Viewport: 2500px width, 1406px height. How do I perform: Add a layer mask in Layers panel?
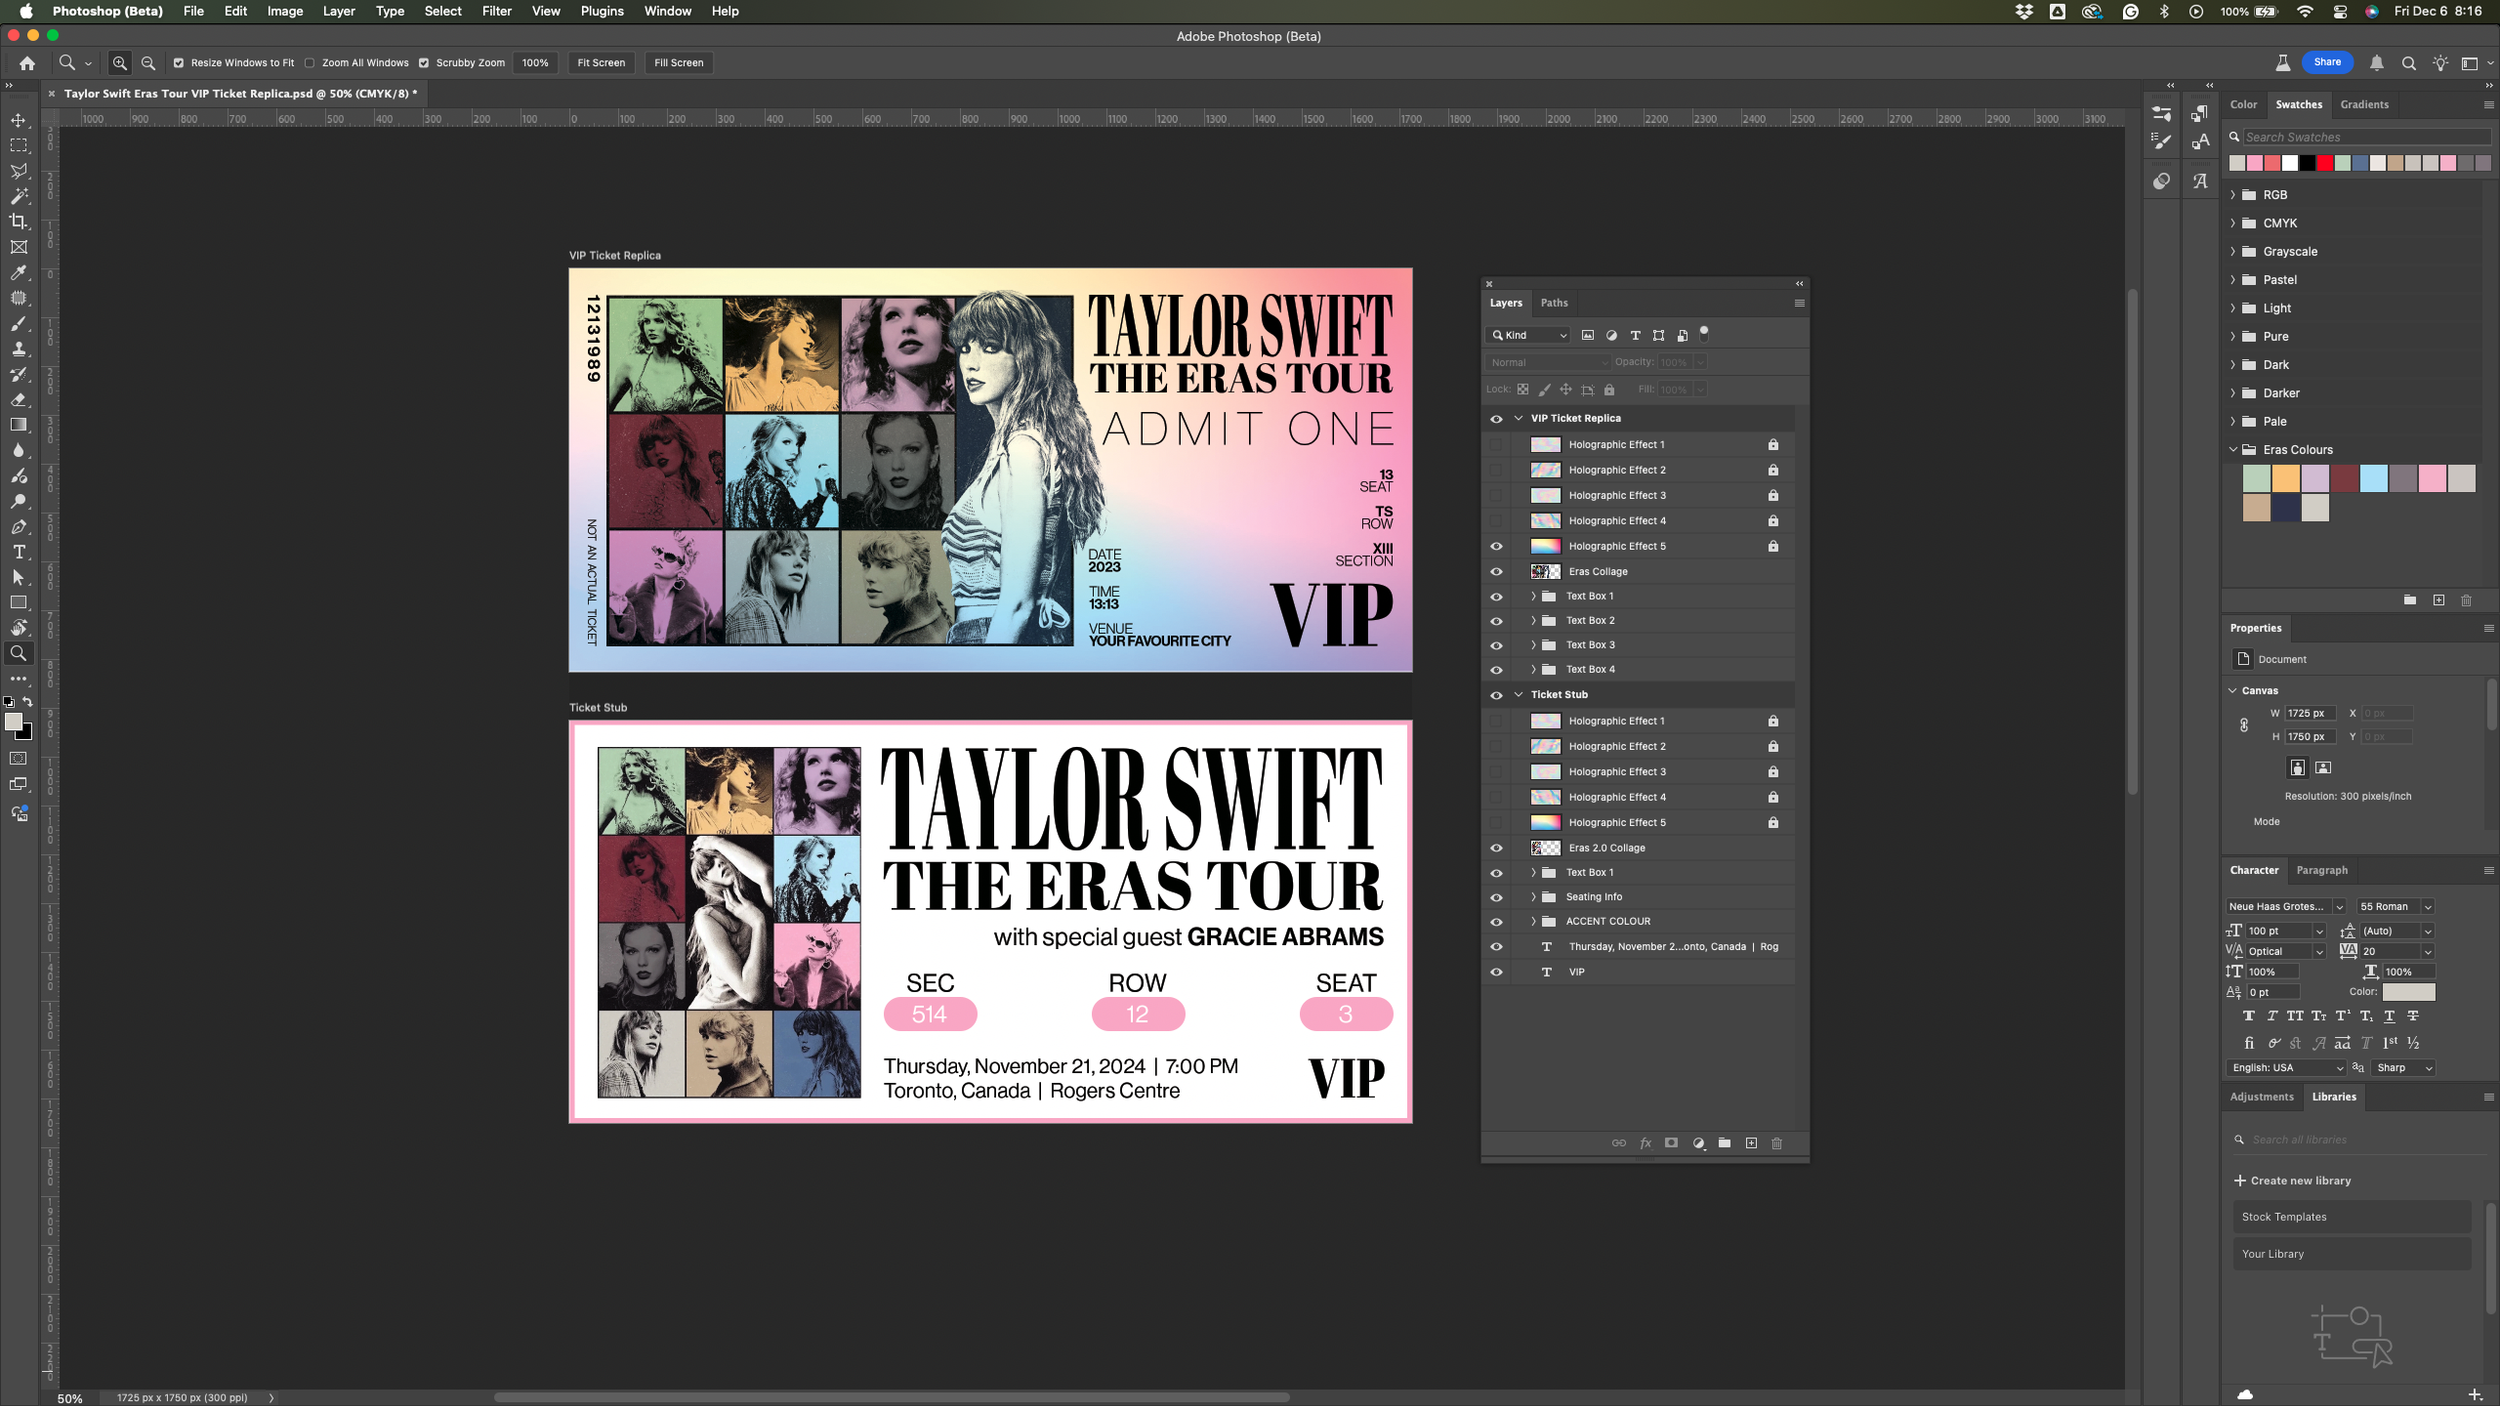point(1671,1143)
